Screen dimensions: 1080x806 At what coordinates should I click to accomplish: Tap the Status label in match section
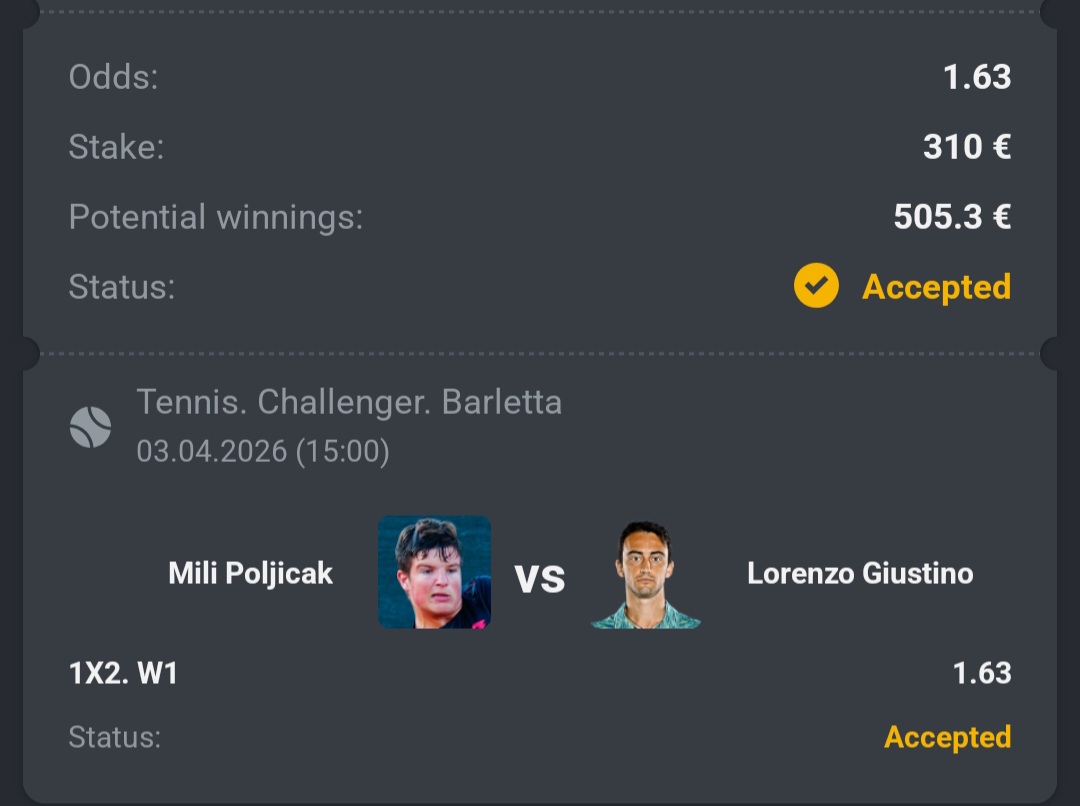tap(114, 737)
